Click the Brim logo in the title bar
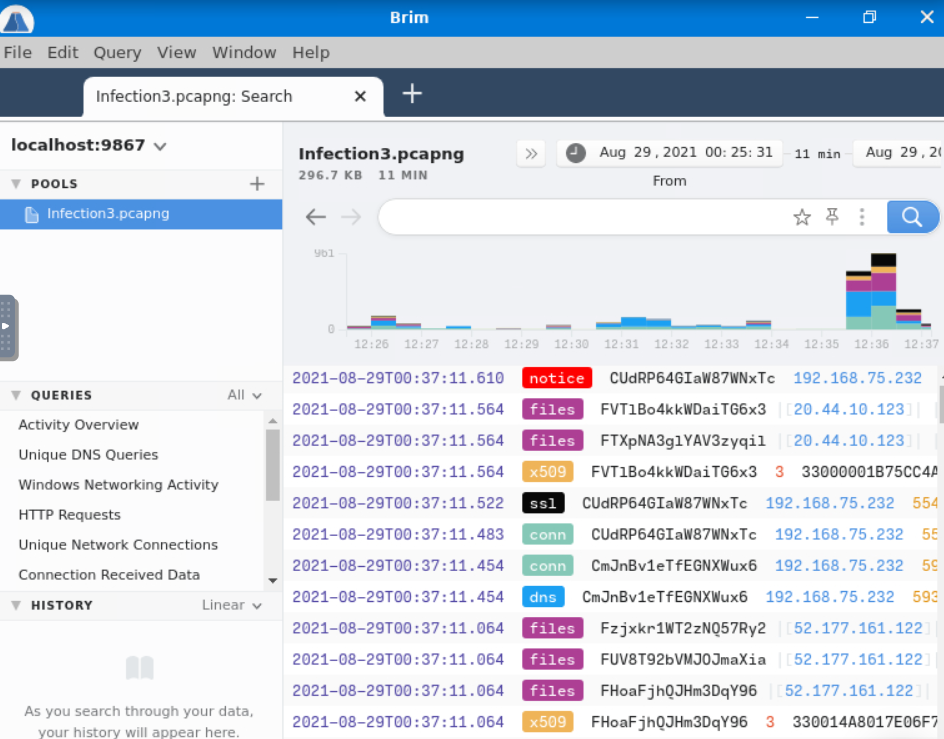944x739 pixels. coord(17,19)
